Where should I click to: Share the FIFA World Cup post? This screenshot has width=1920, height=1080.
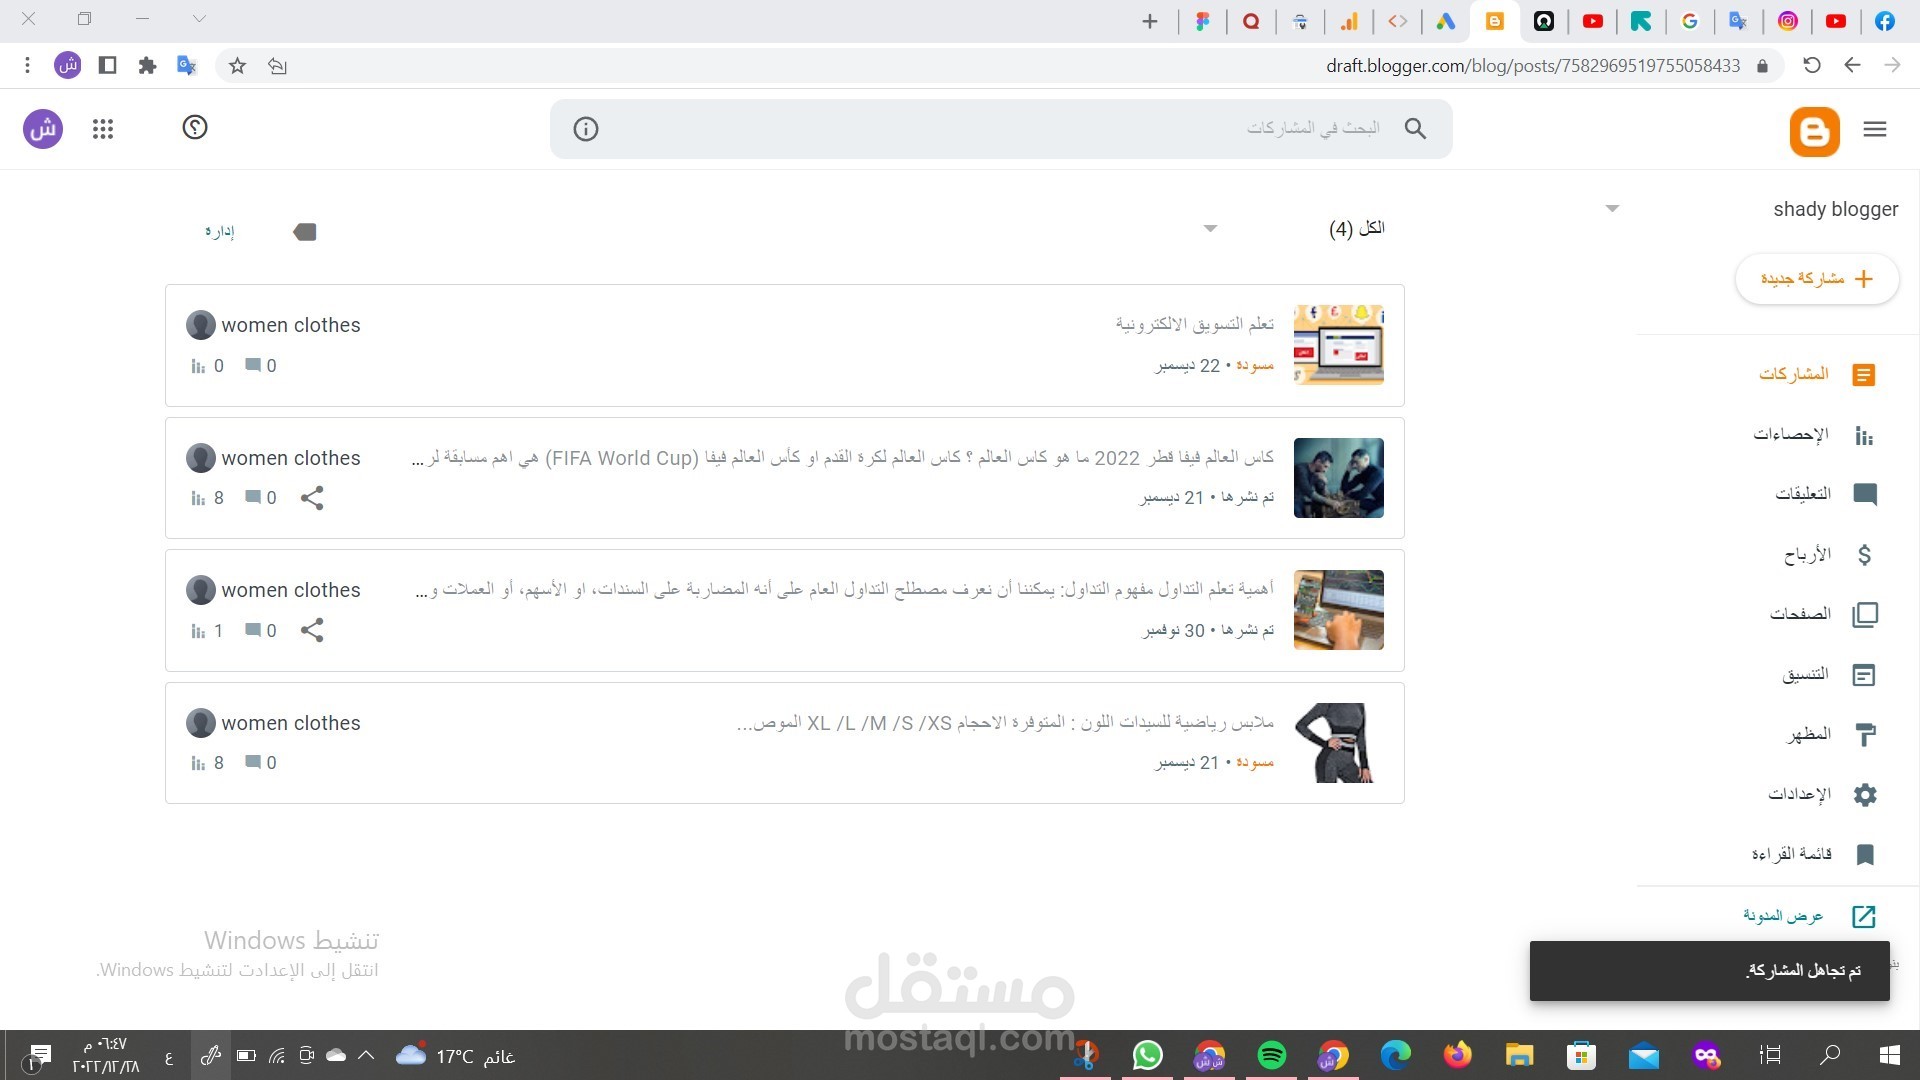pyautogui.click(x=312, y=498)
